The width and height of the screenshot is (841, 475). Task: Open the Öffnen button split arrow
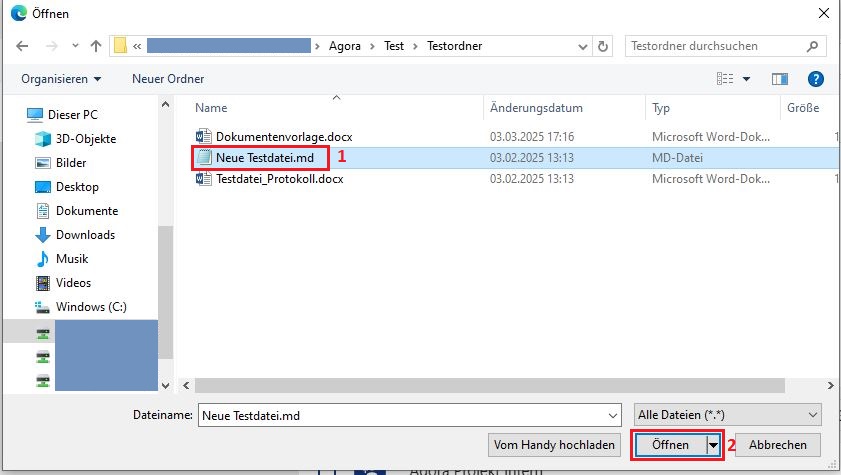(714, 444)
